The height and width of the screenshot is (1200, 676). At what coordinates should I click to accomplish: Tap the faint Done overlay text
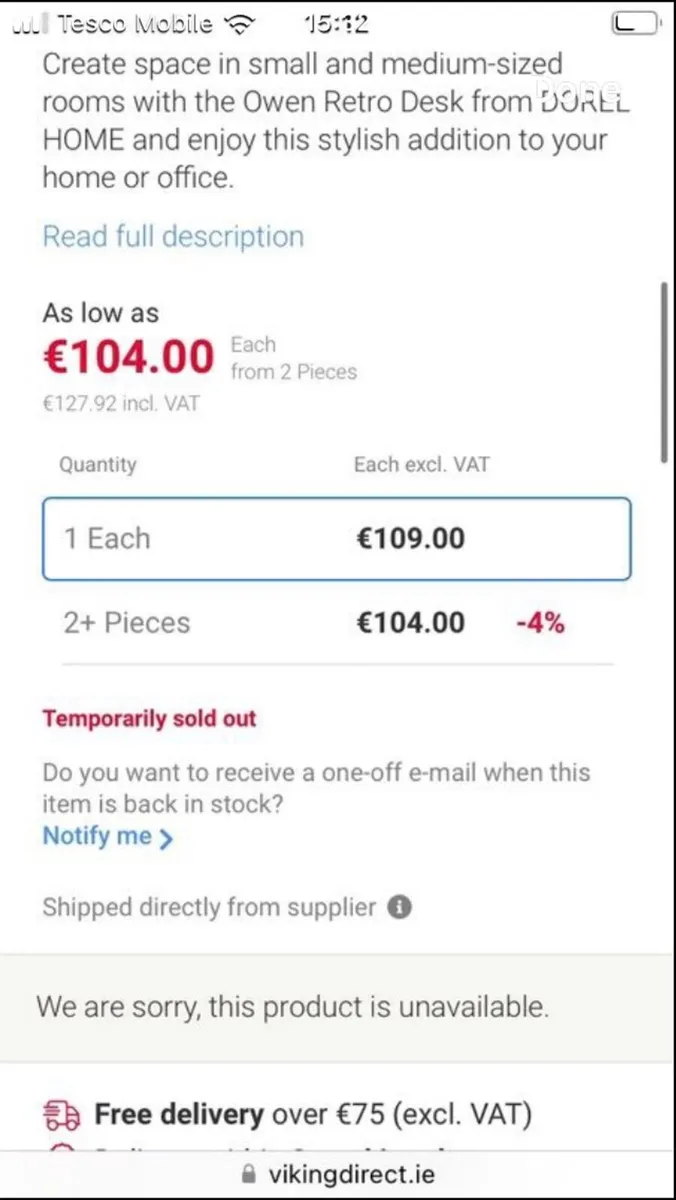click(578, 90)
